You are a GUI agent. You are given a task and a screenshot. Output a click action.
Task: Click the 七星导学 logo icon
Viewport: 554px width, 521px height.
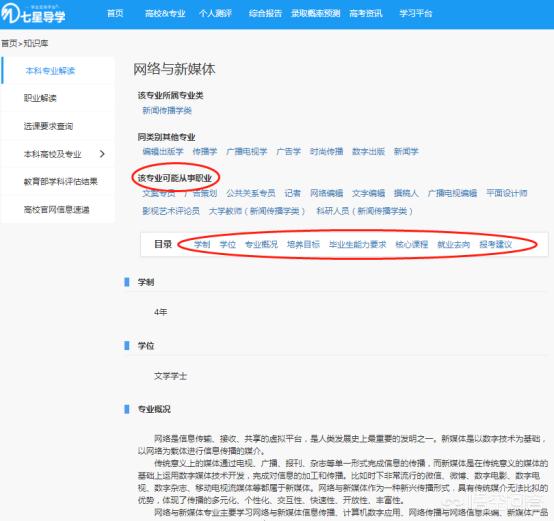click(10, 13)
